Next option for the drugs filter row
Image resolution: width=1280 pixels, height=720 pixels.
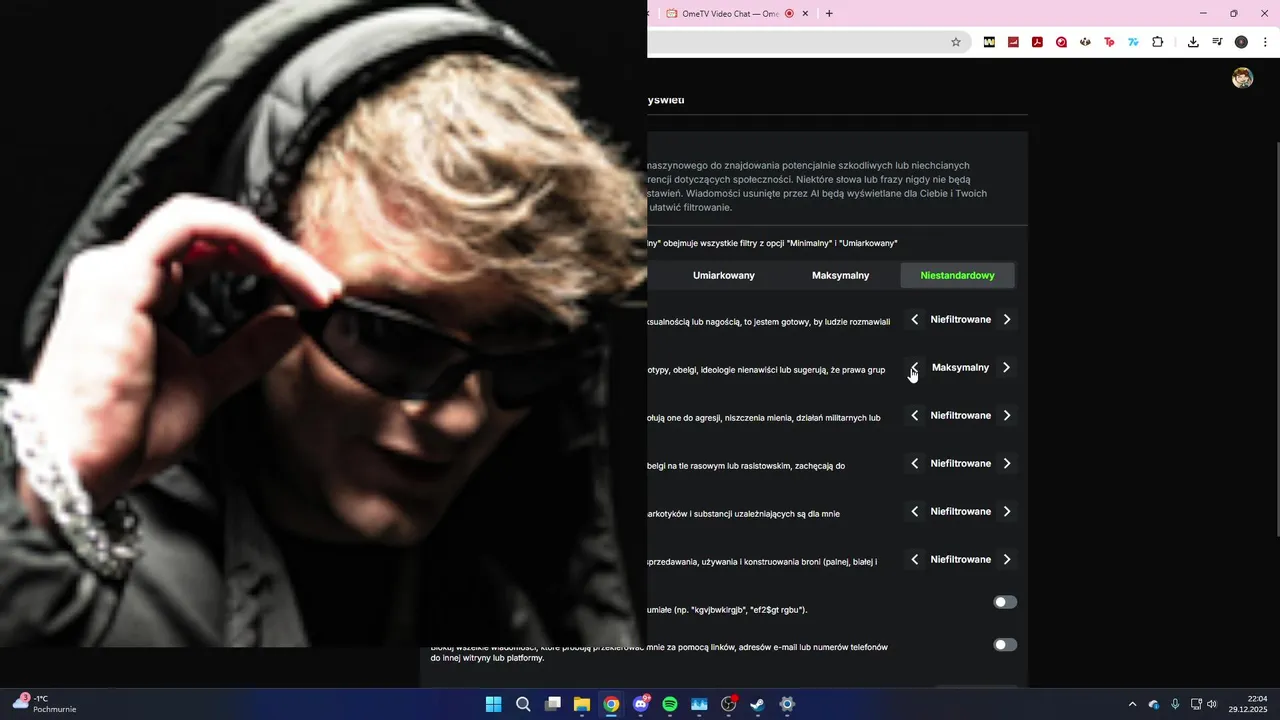tap(1006, 511)
